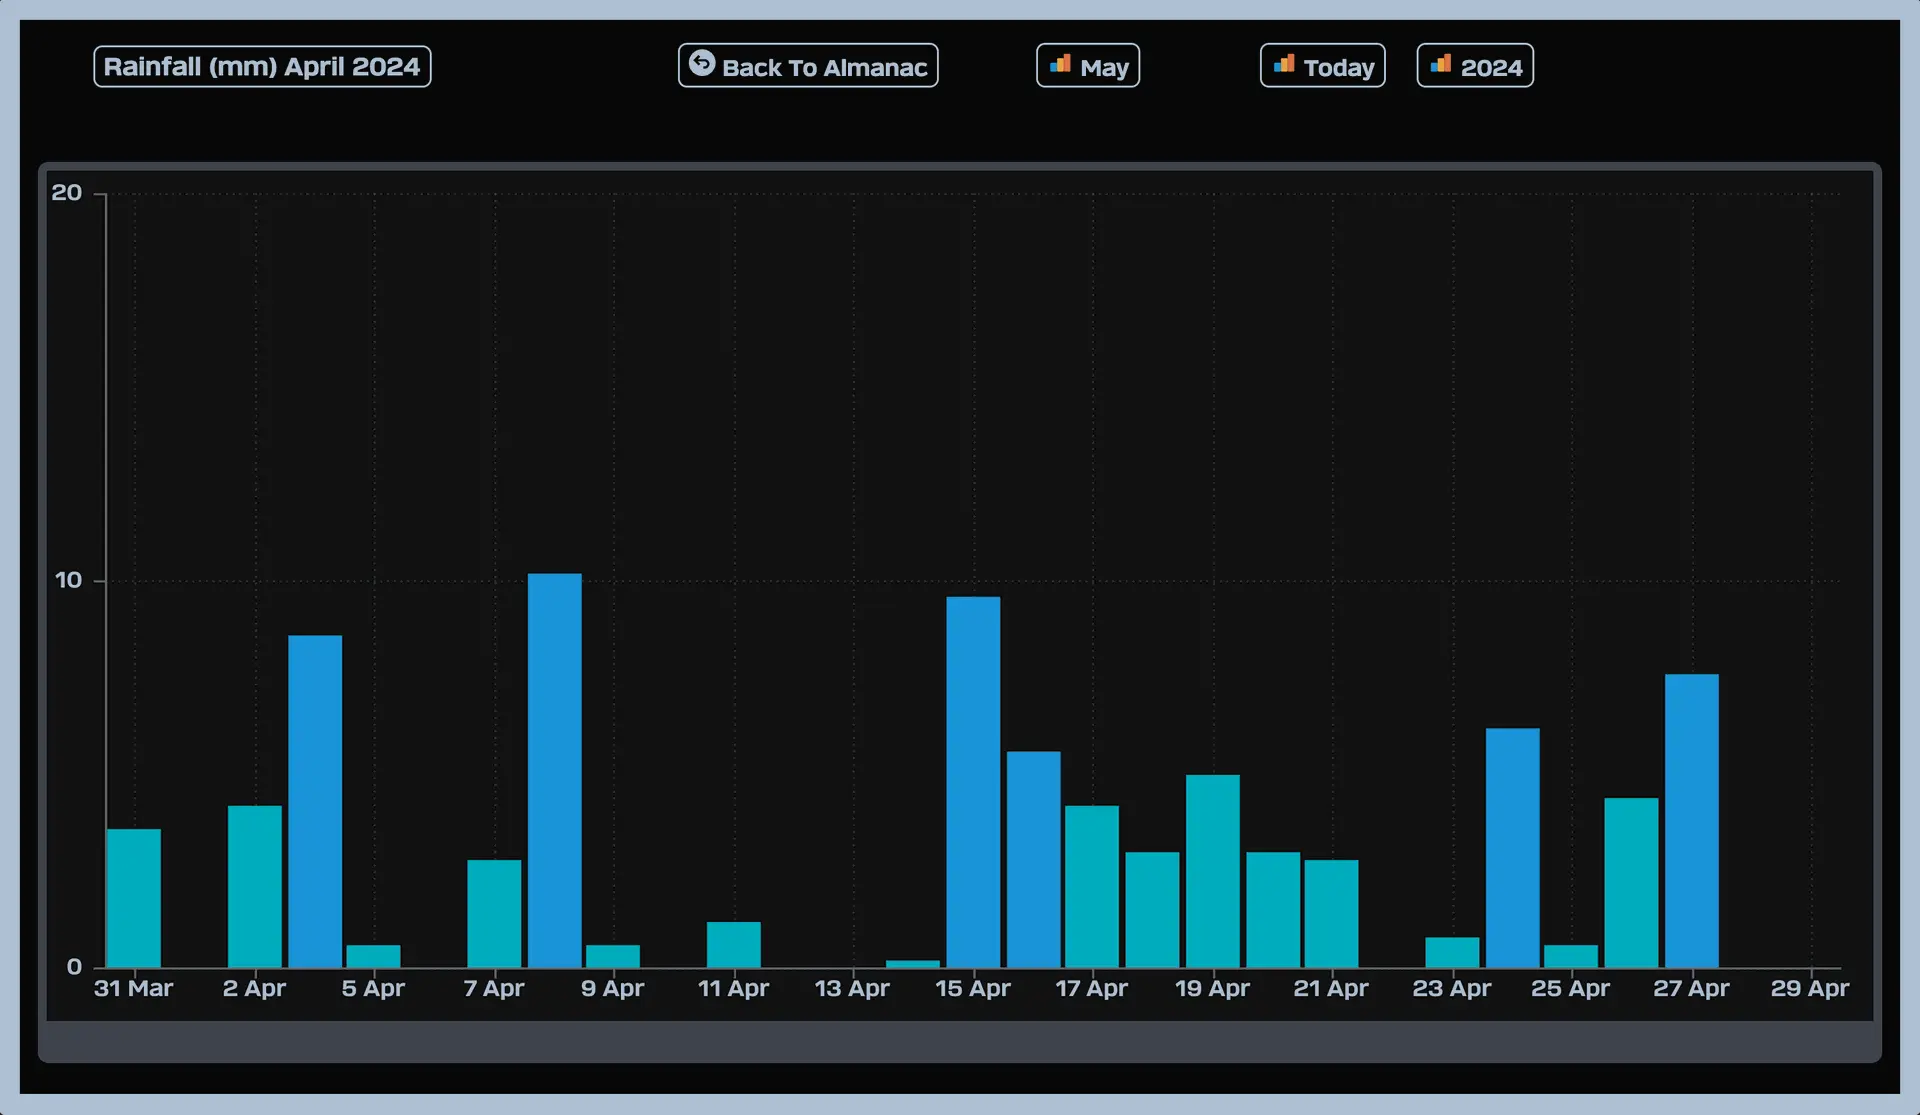1920x1115 pixels.
Task: Click the 31 Mar rainfall bar
Action: pos(133,897)
